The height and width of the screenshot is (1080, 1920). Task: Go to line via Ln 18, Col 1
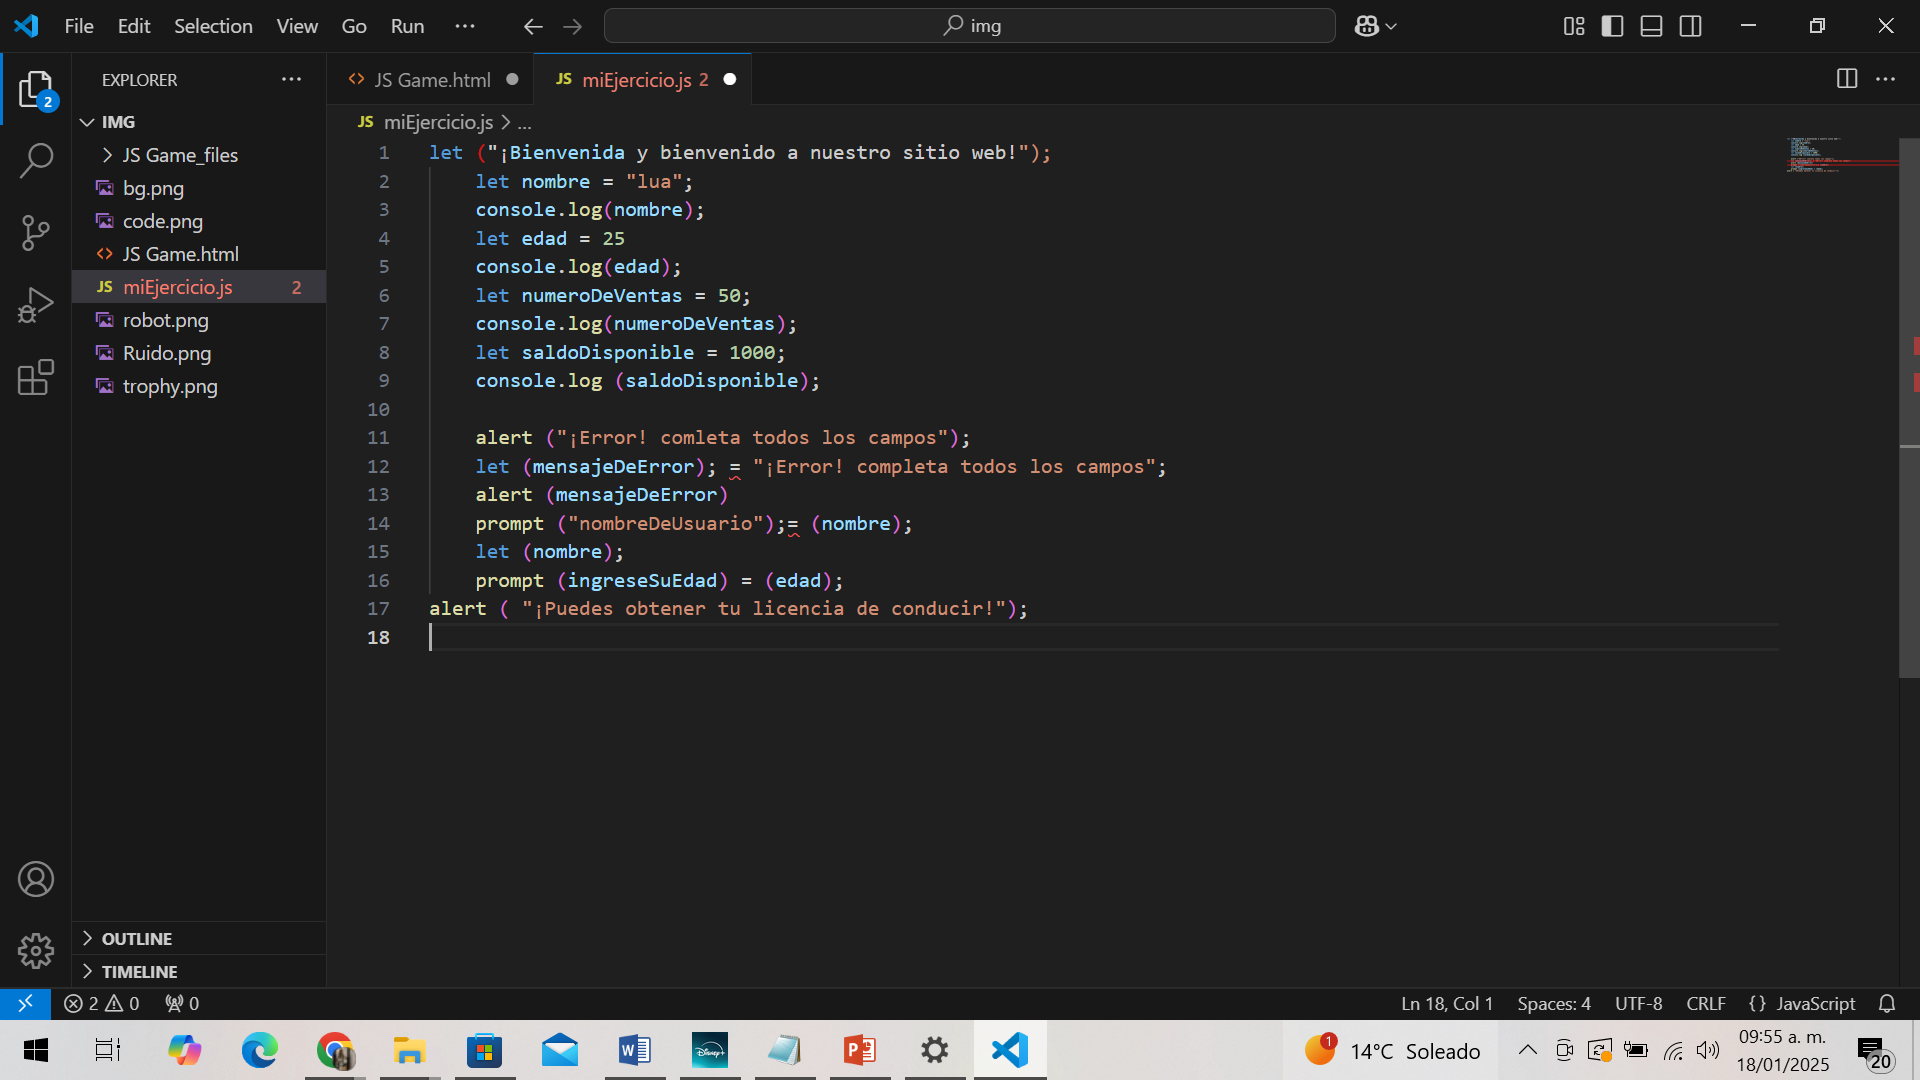point(1447,1003)
